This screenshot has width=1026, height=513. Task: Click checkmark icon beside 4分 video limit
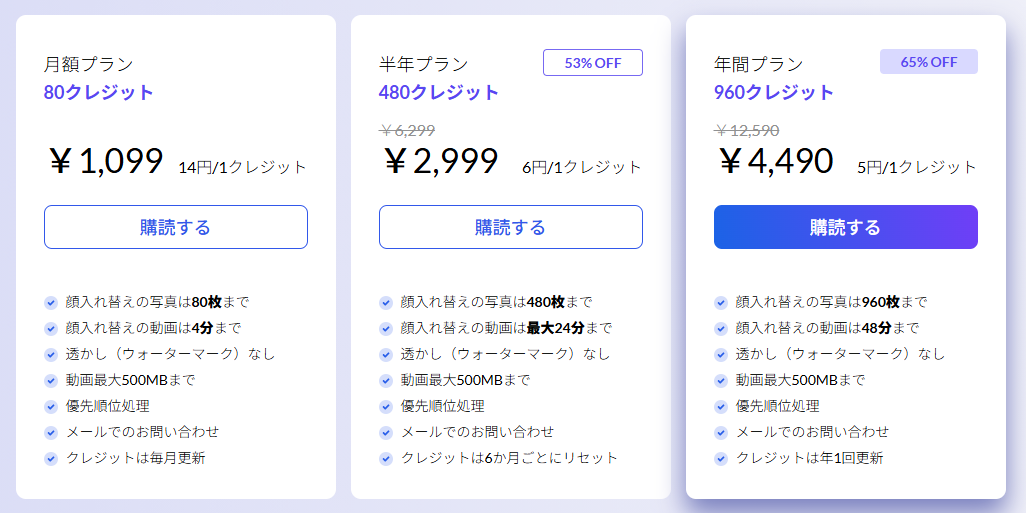(x=51, y=328)
